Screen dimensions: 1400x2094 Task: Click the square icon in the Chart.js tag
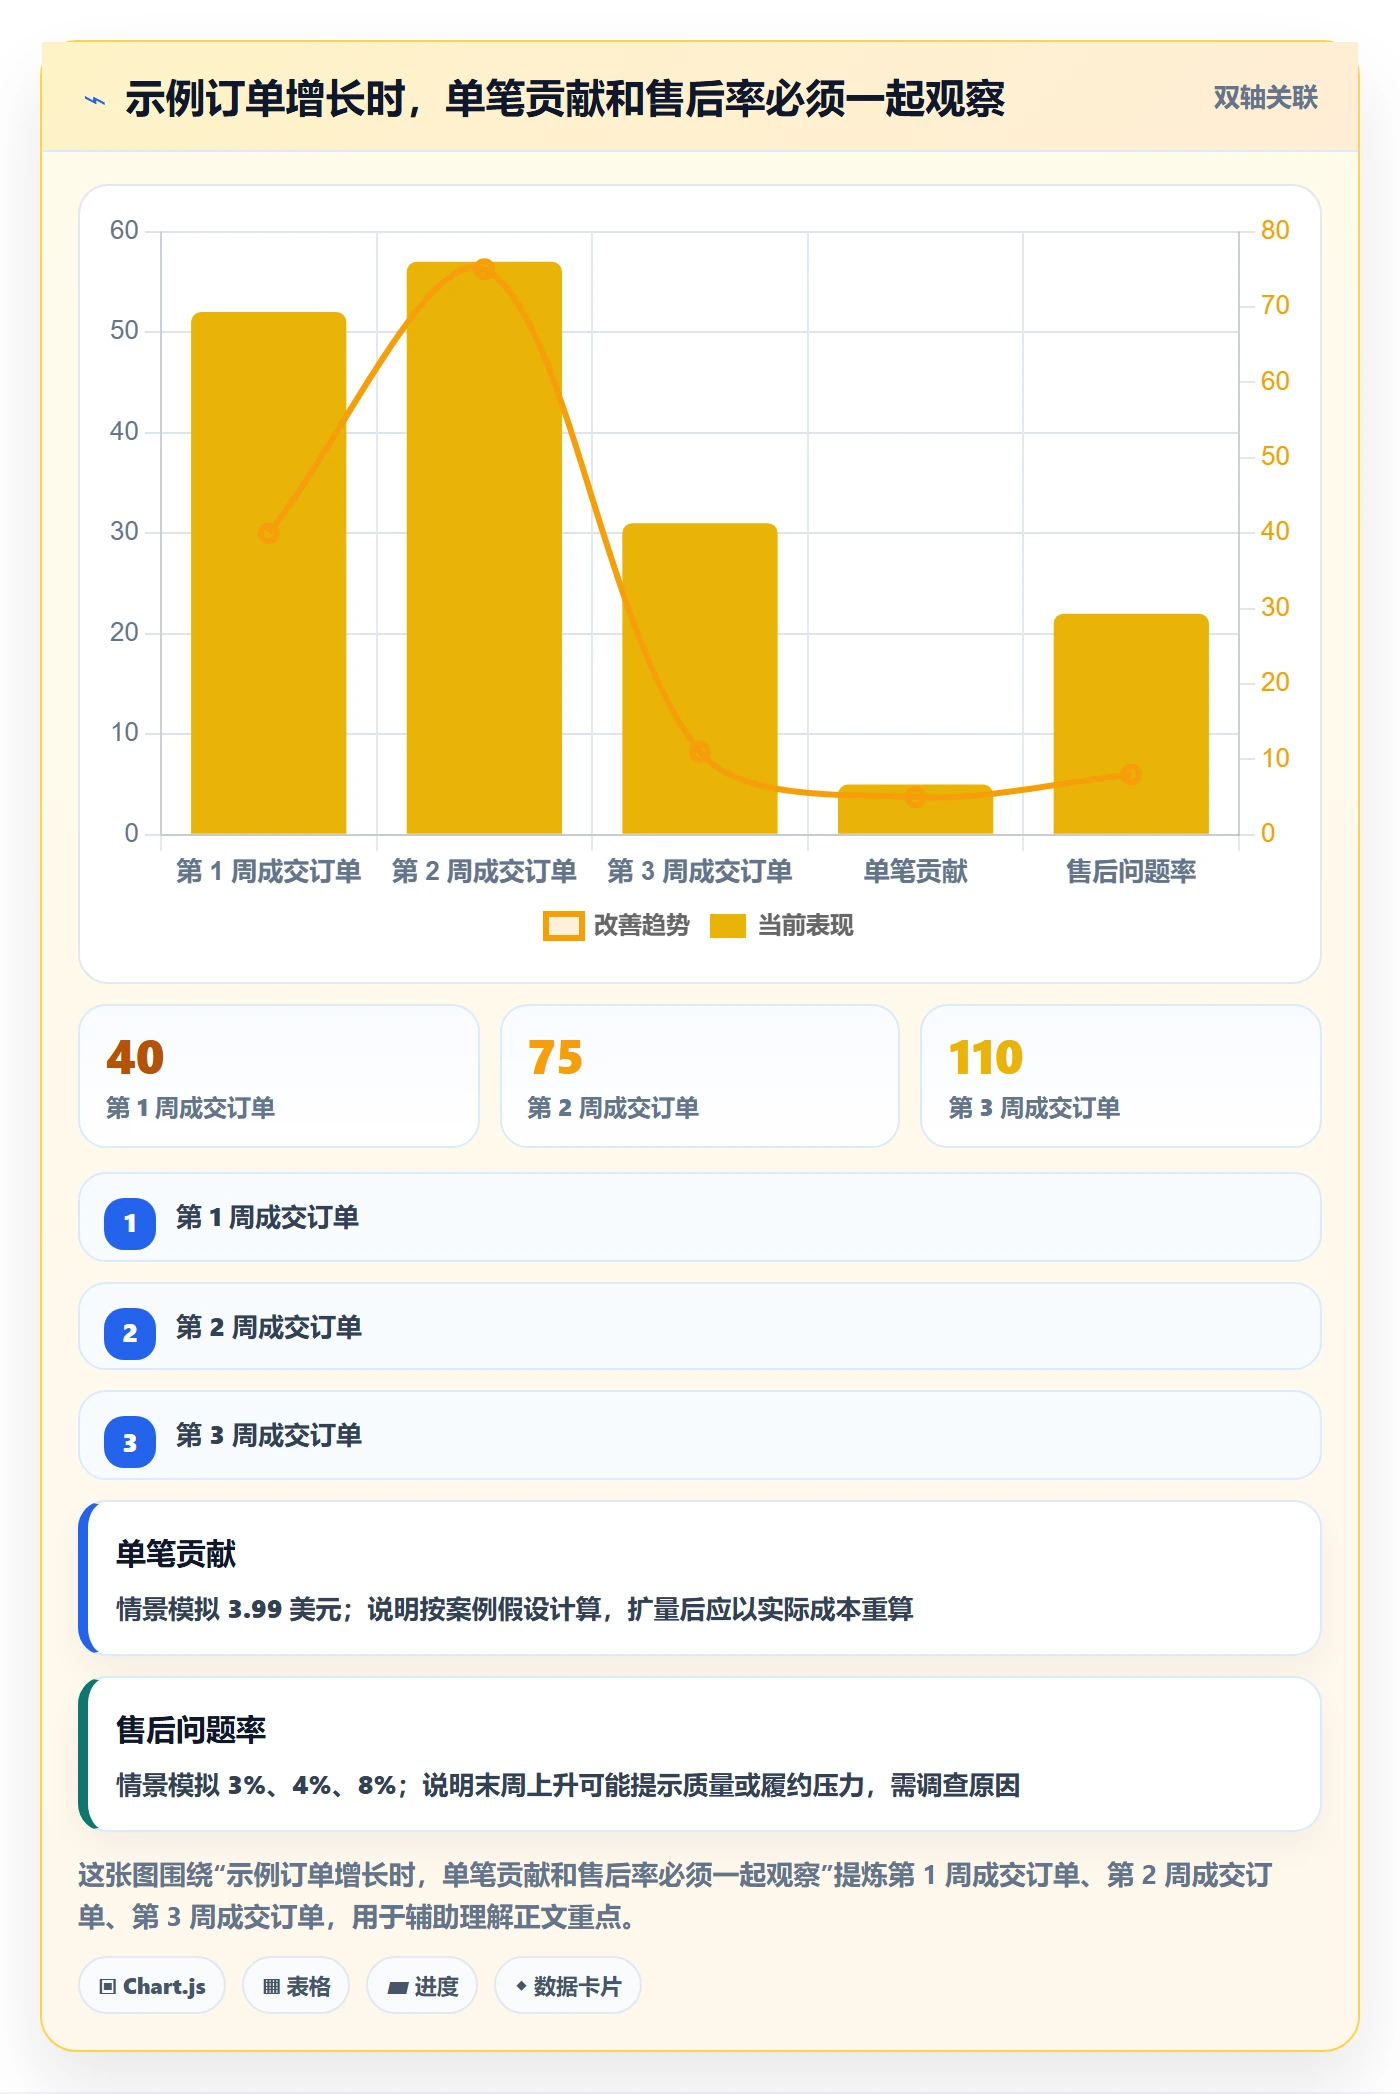pyautogui.click(x=108, y=1987)
